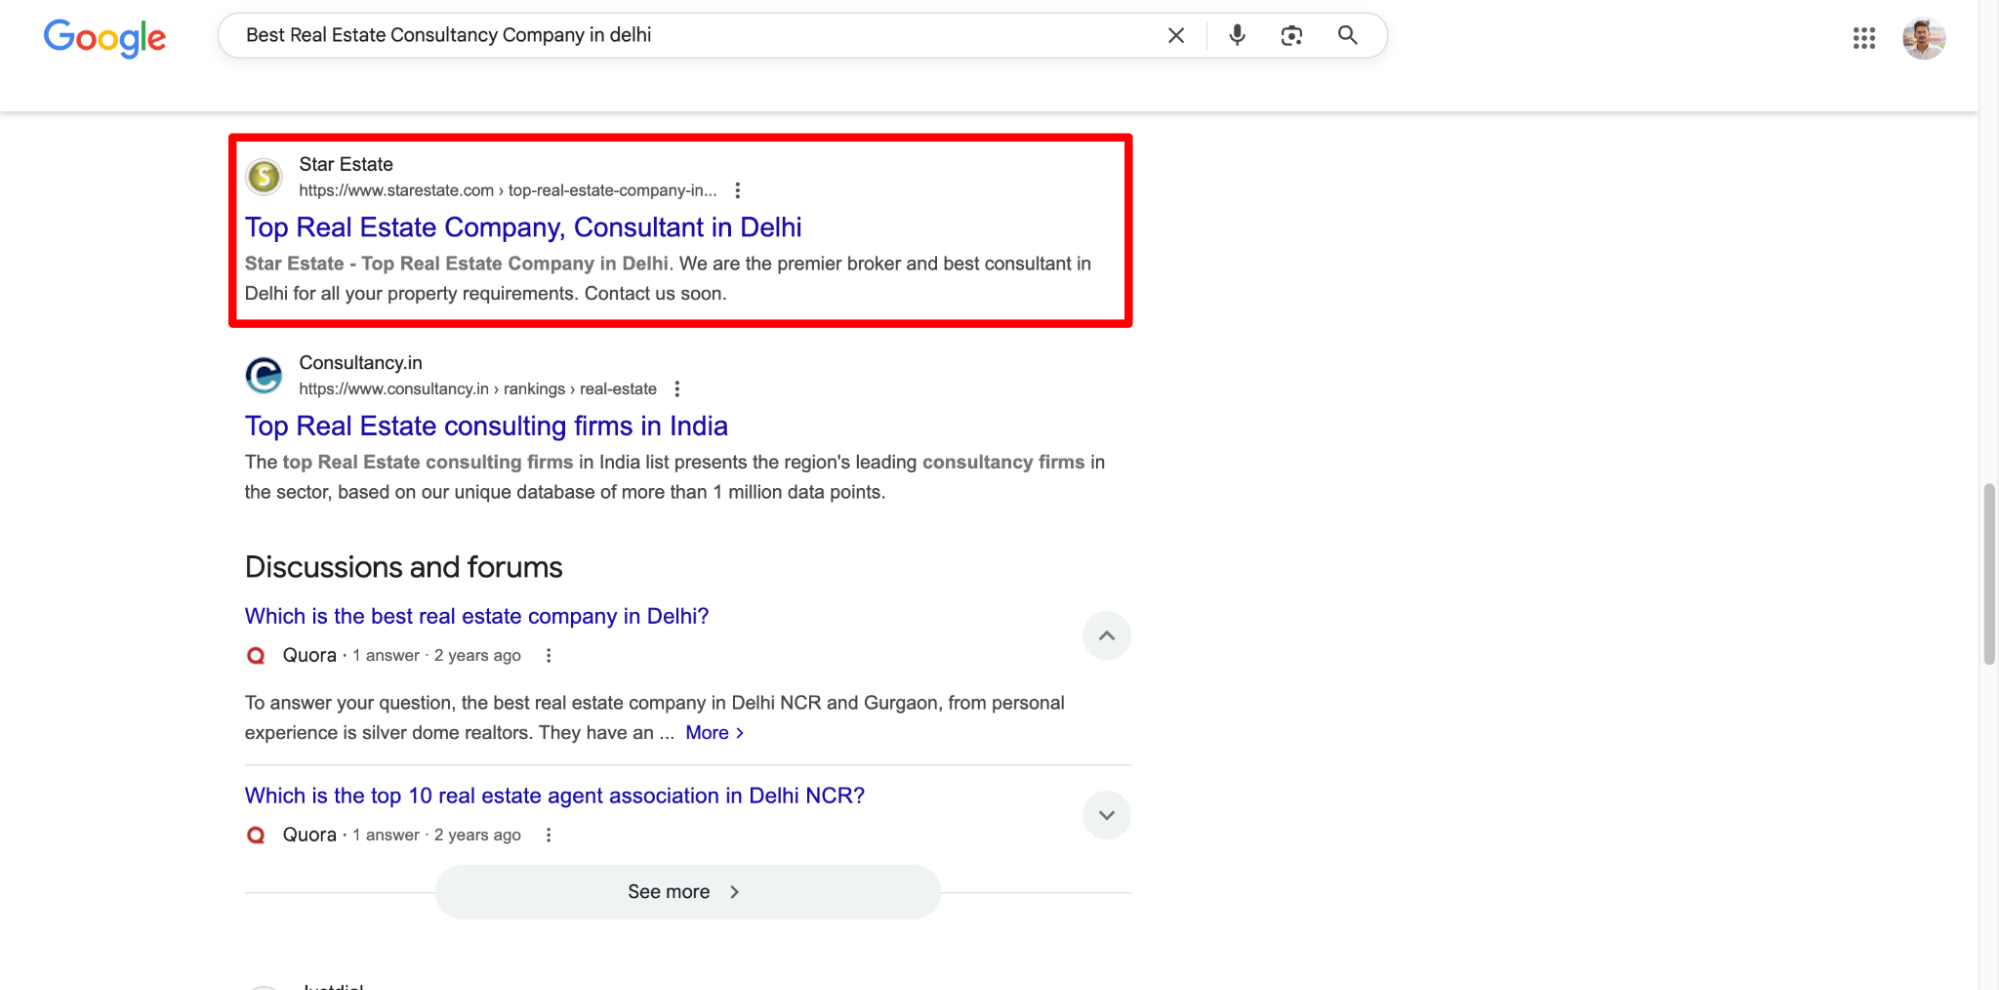Open the three-dot menu beside Star Estate URL

coord(737,190)
